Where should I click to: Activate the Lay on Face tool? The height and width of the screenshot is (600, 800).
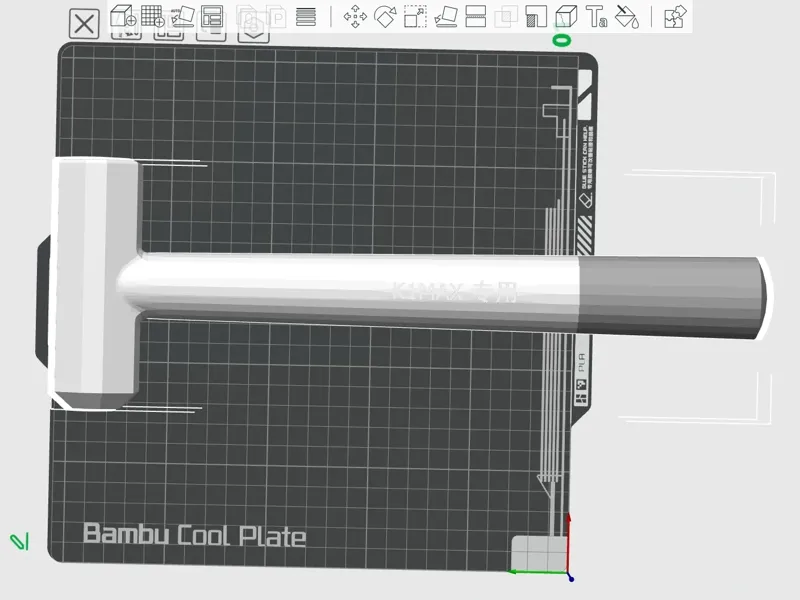[445, 16]
